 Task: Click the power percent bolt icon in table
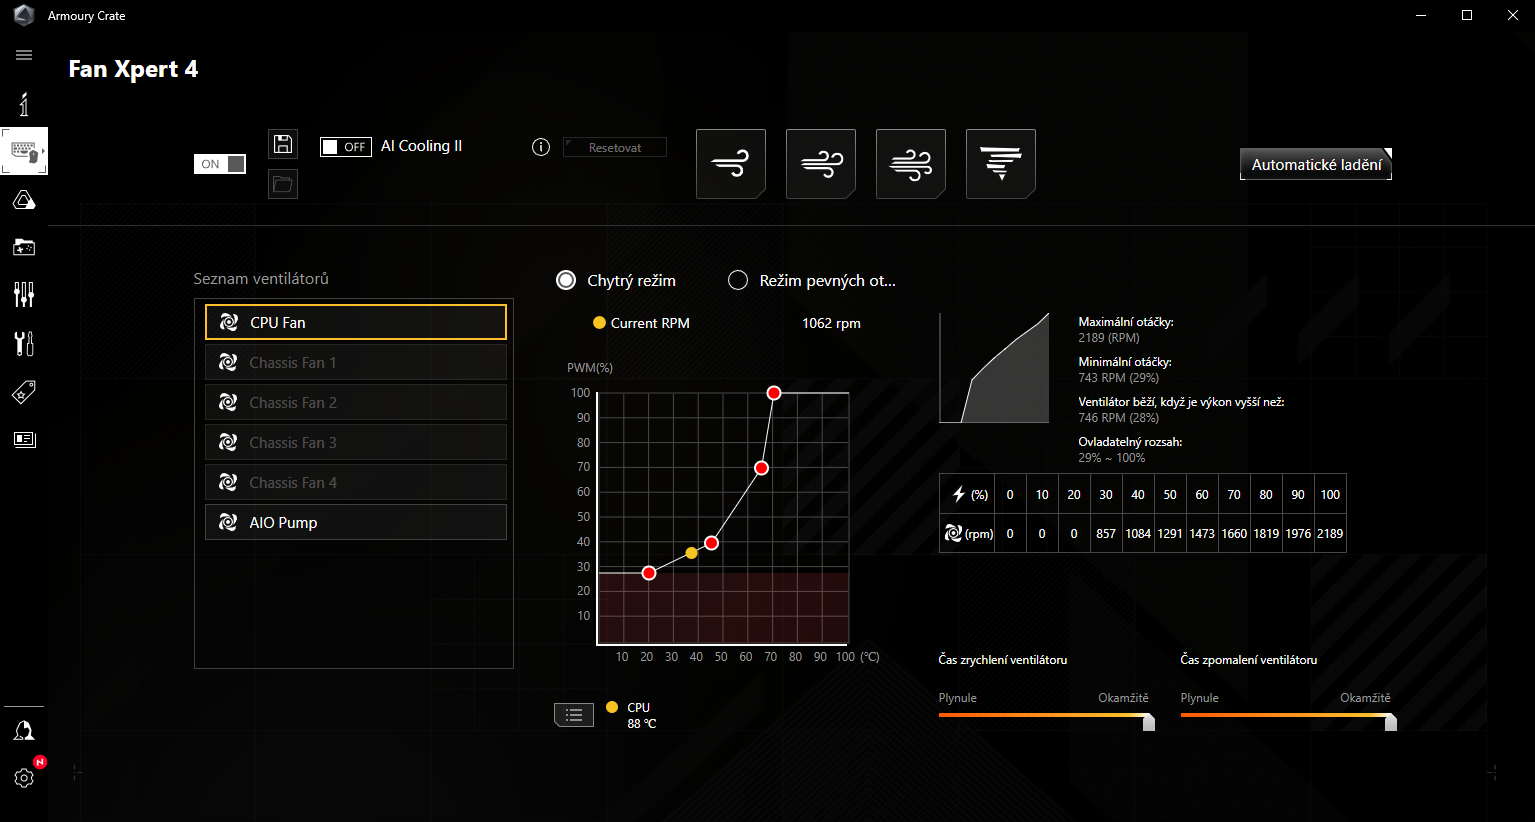(x=958, y=494)
